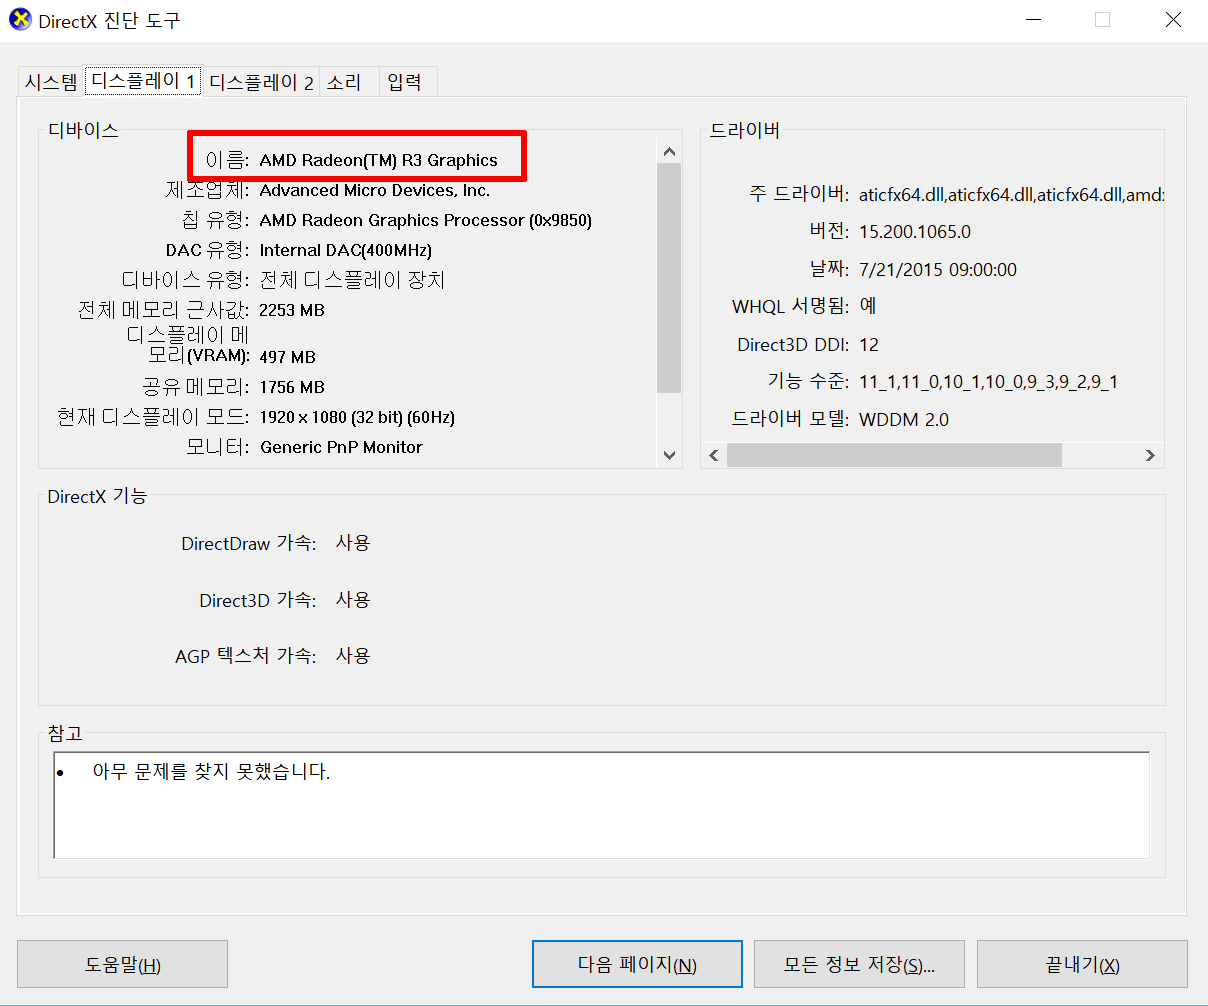The height and width of the screenshot is (1006, 1208).
Task: Click the DirectX icon in title bar
Action: (x=20, y=19)
